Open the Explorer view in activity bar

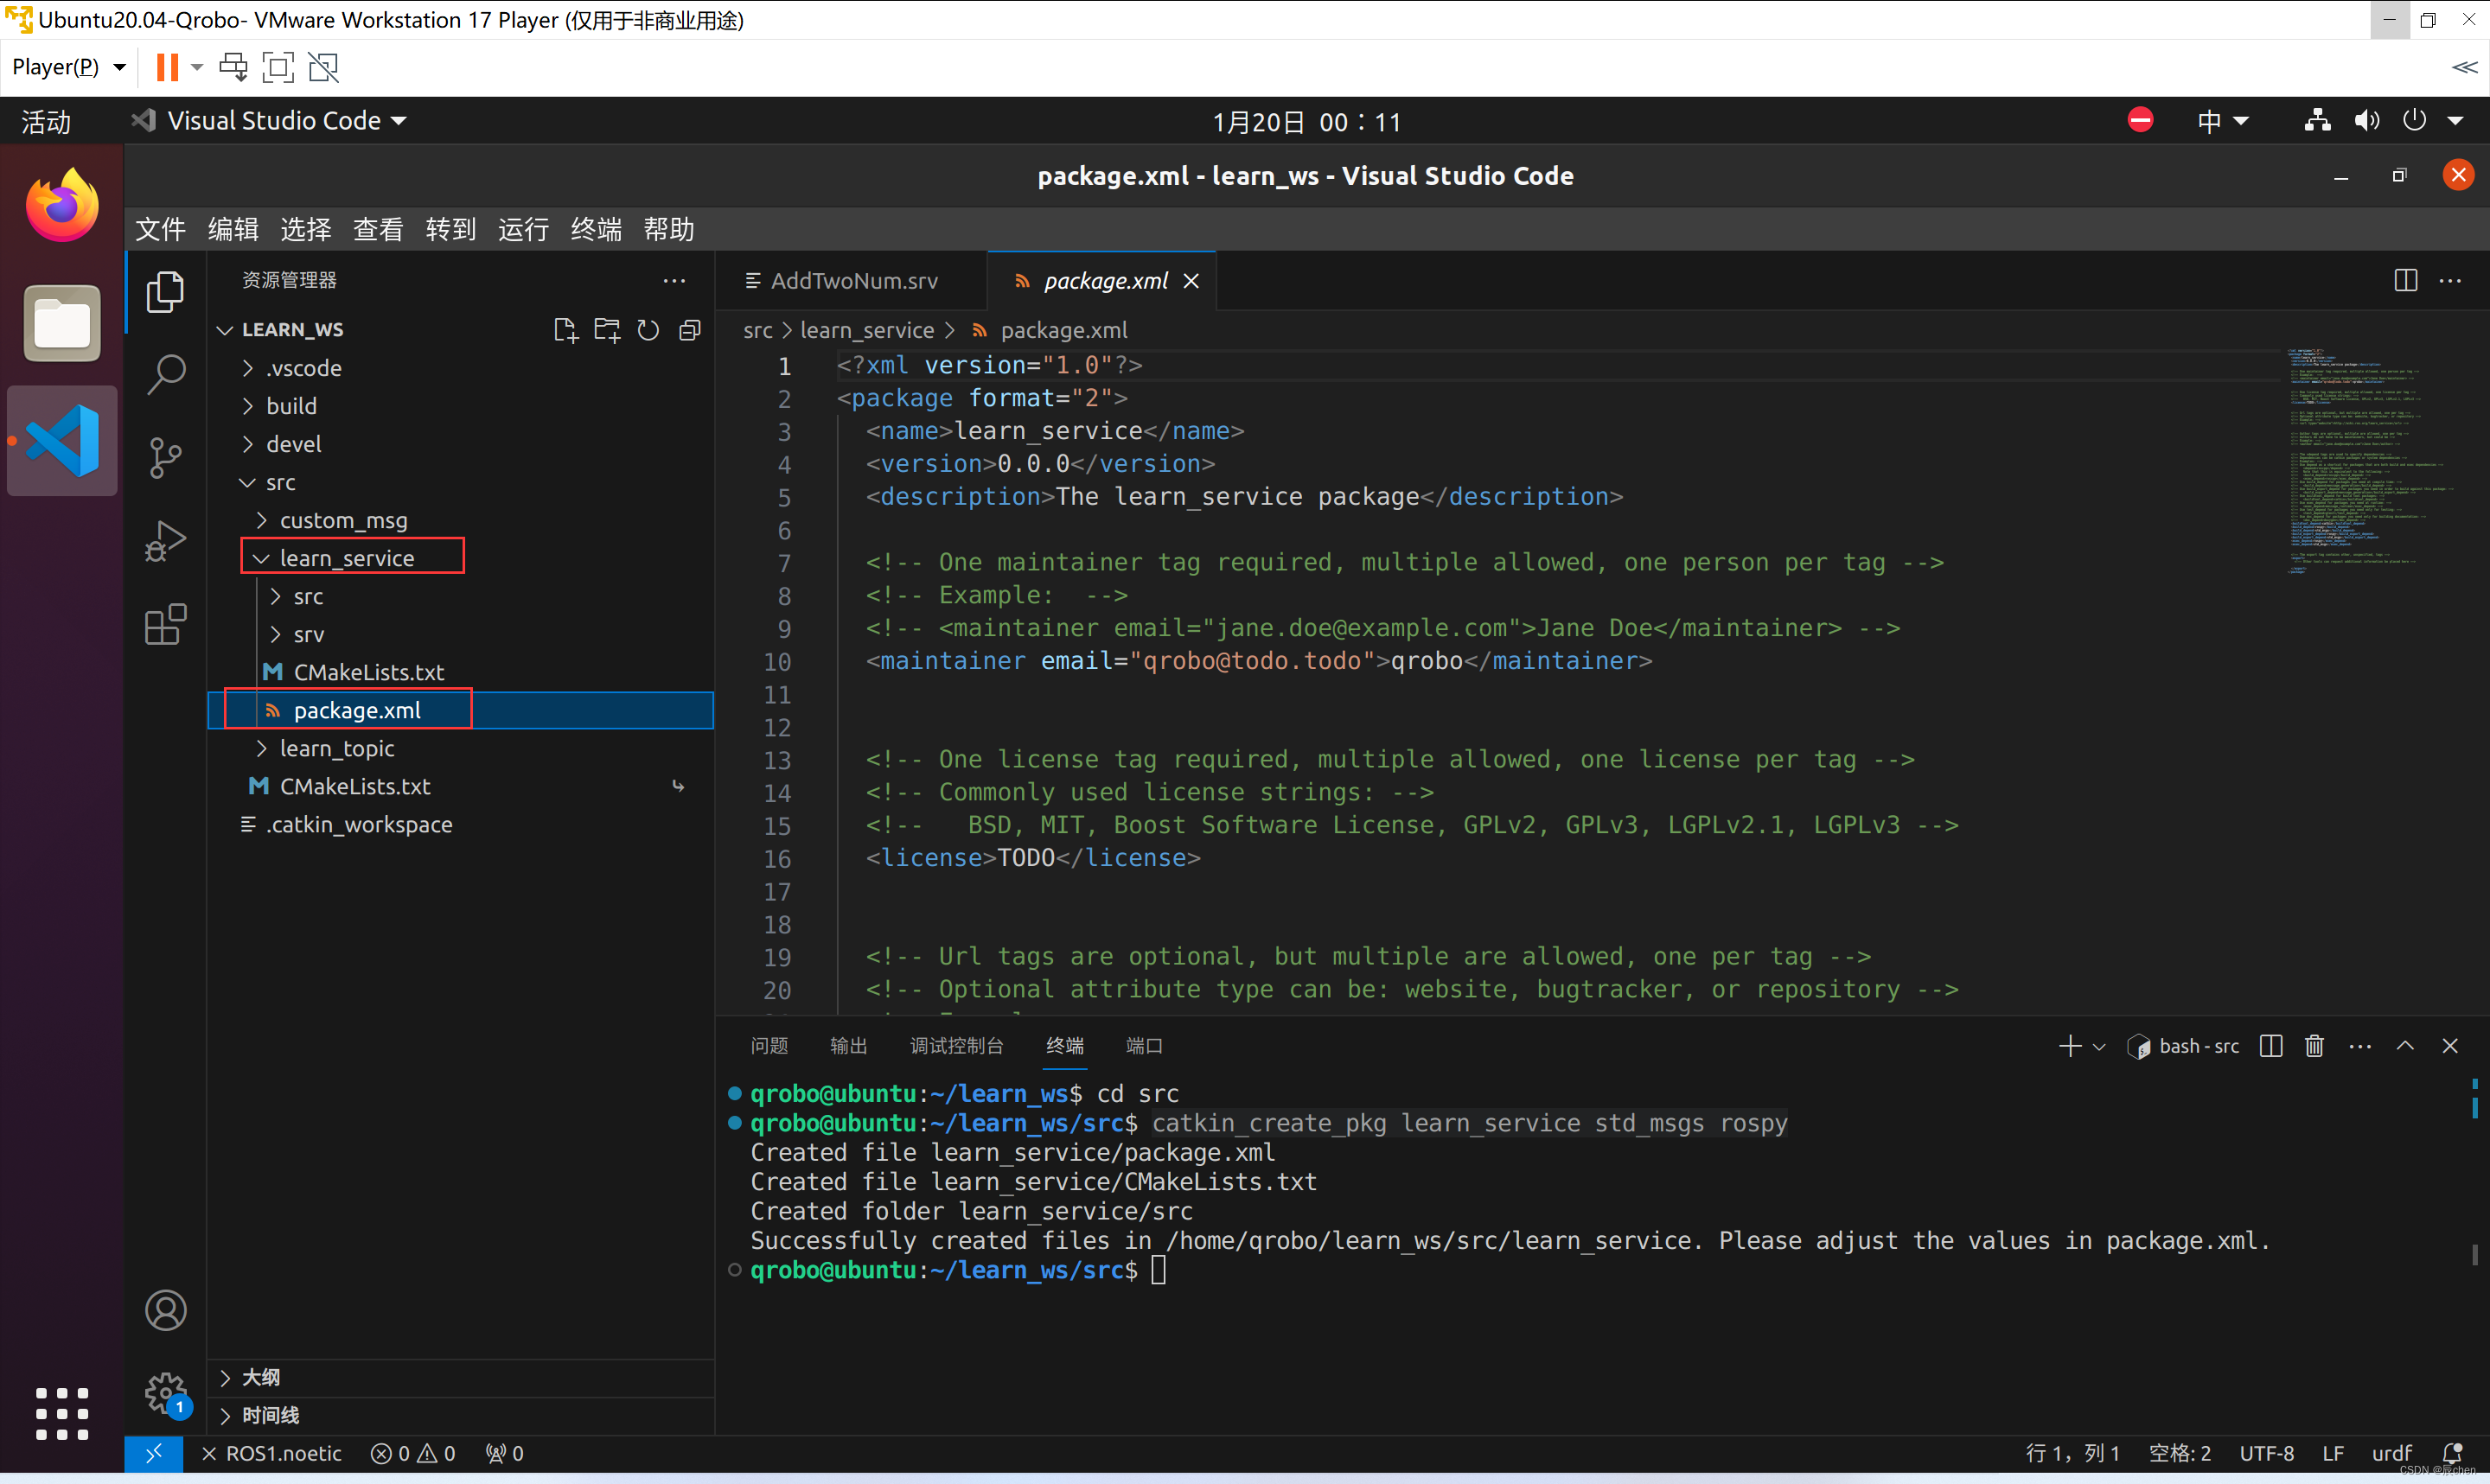[165, 292]
